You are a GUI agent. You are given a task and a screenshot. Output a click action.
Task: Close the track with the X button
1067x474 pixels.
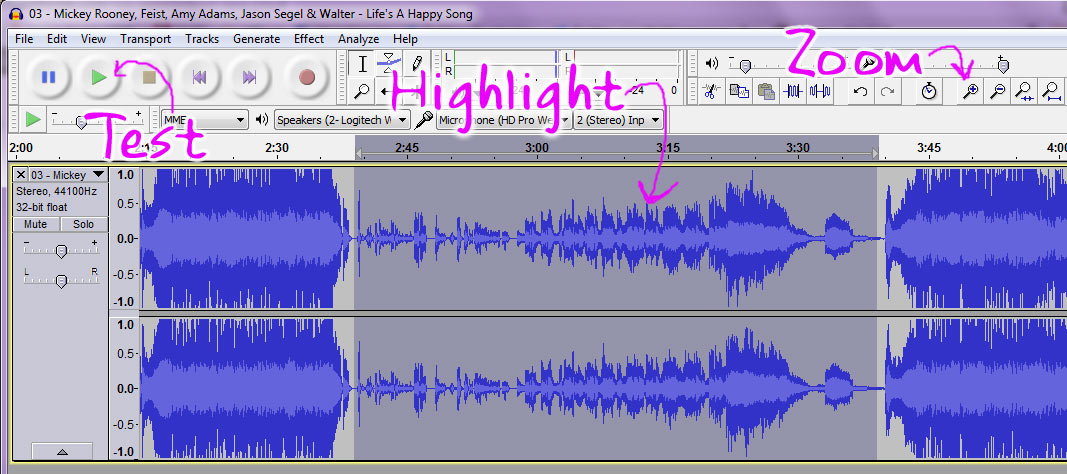[21, 175]
